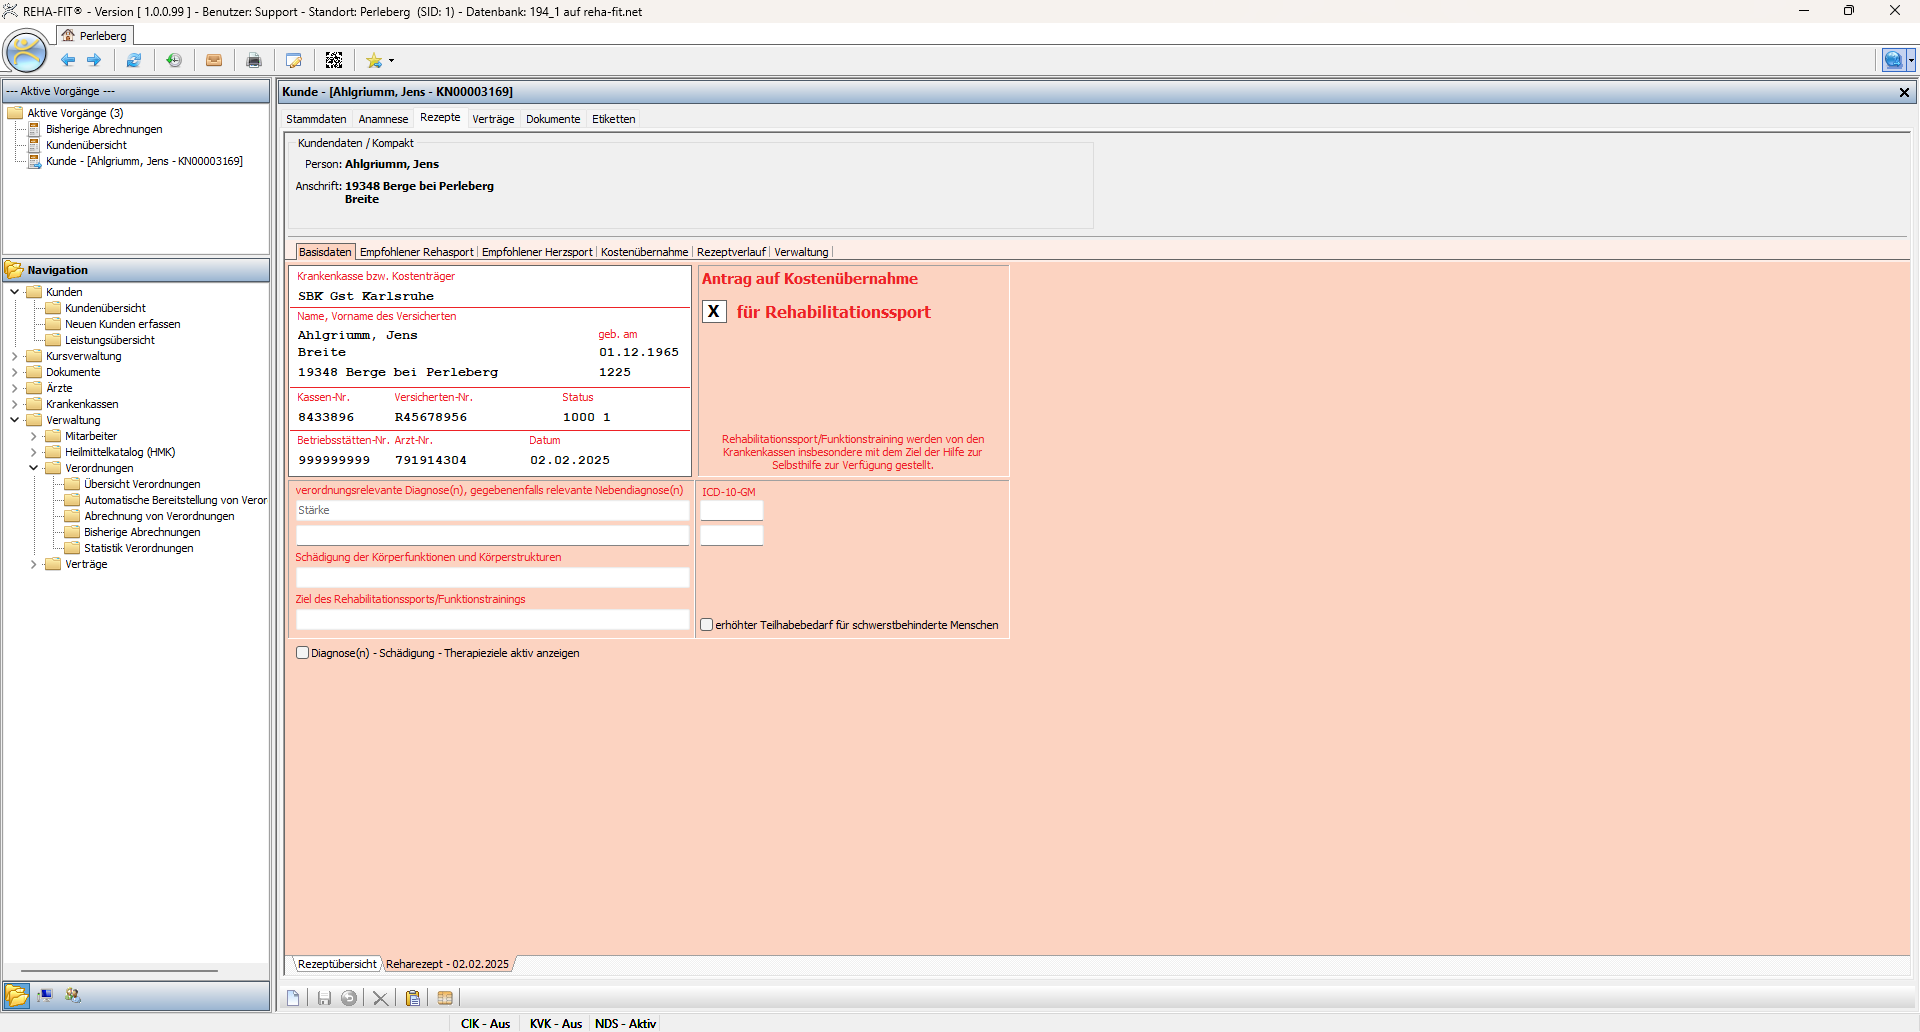
Task: Click the Diagnose input field showing Stärke
Action: tap(492, 511)
